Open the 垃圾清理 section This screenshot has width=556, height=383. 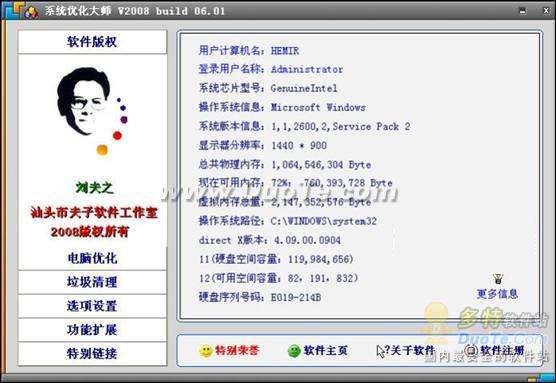(x=92, y=282)
